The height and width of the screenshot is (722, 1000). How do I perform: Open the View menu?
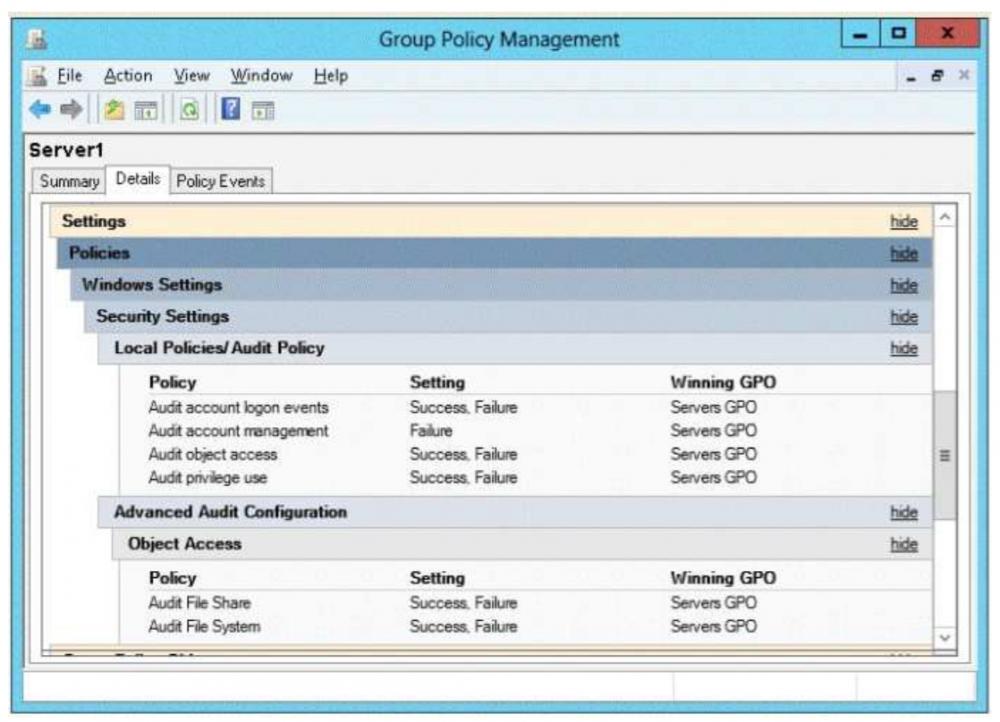tap(191, 76)
